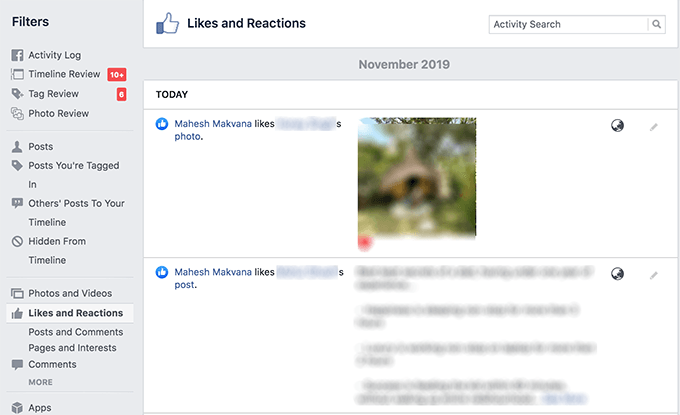Viewport: 680px width, 415px height.
Task: Open the Posts and Comments filter
Action: pos(75,332)
